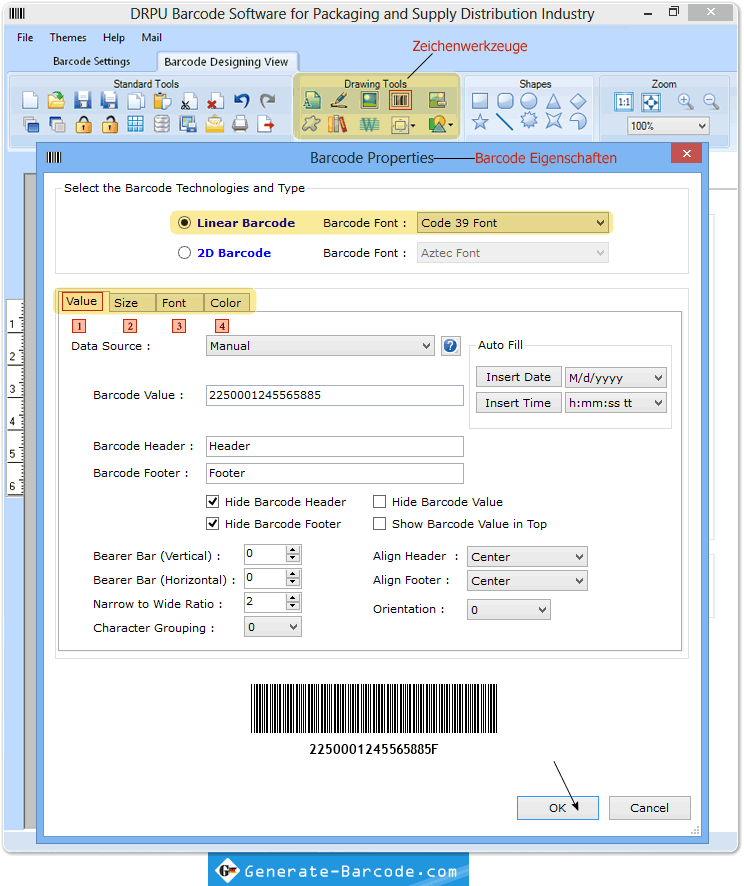Screen dimensions: 744x886
Task: Open email envelope tool in Standard Tools
Action: (215, 124)
